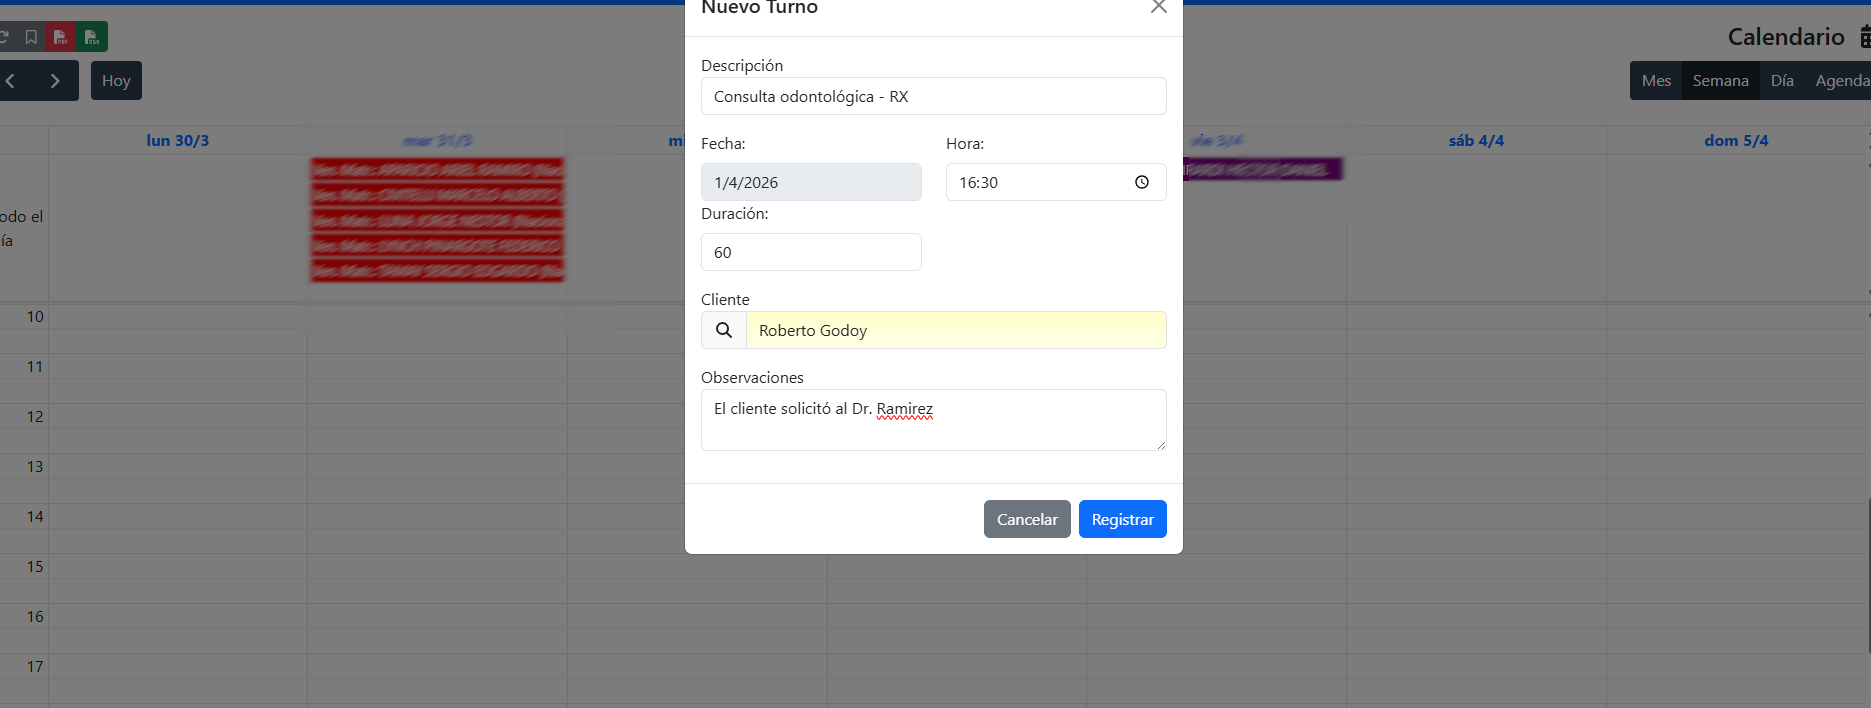Focus the Descripción text field
Screen dimensions: 1871x708
[x=933, y=96]
